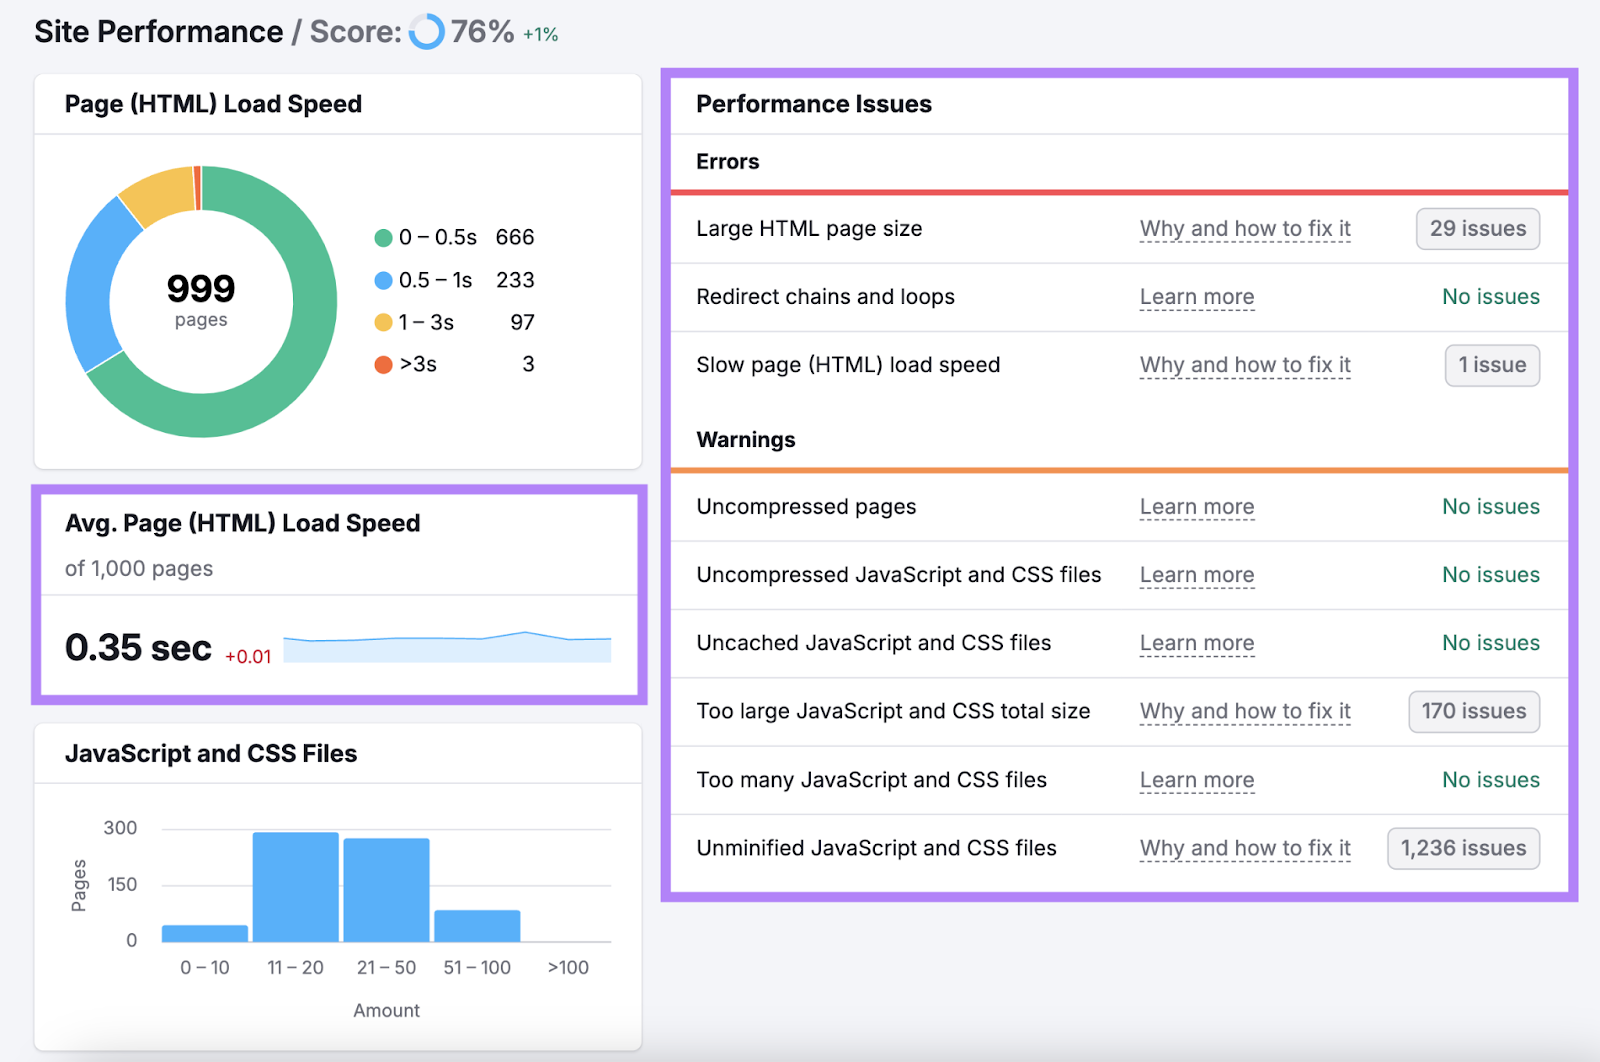
Task: Click the red >3s legend dot
Action: click(383, 364)
